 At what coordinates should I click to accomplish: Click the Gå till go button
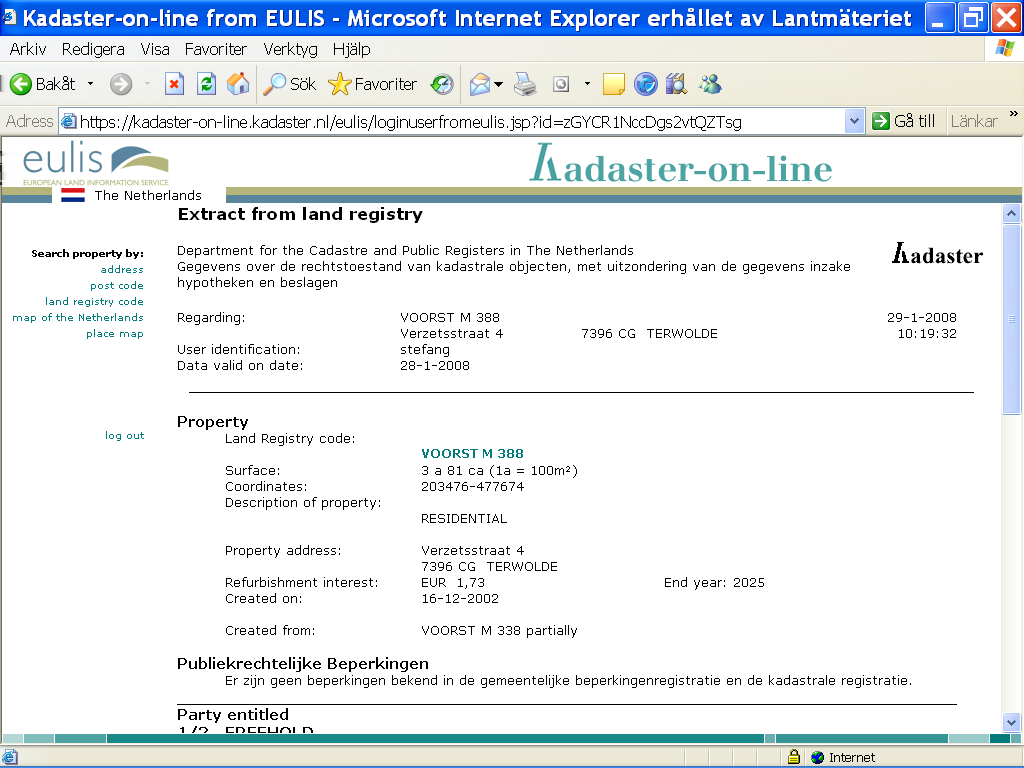(904, 121)
